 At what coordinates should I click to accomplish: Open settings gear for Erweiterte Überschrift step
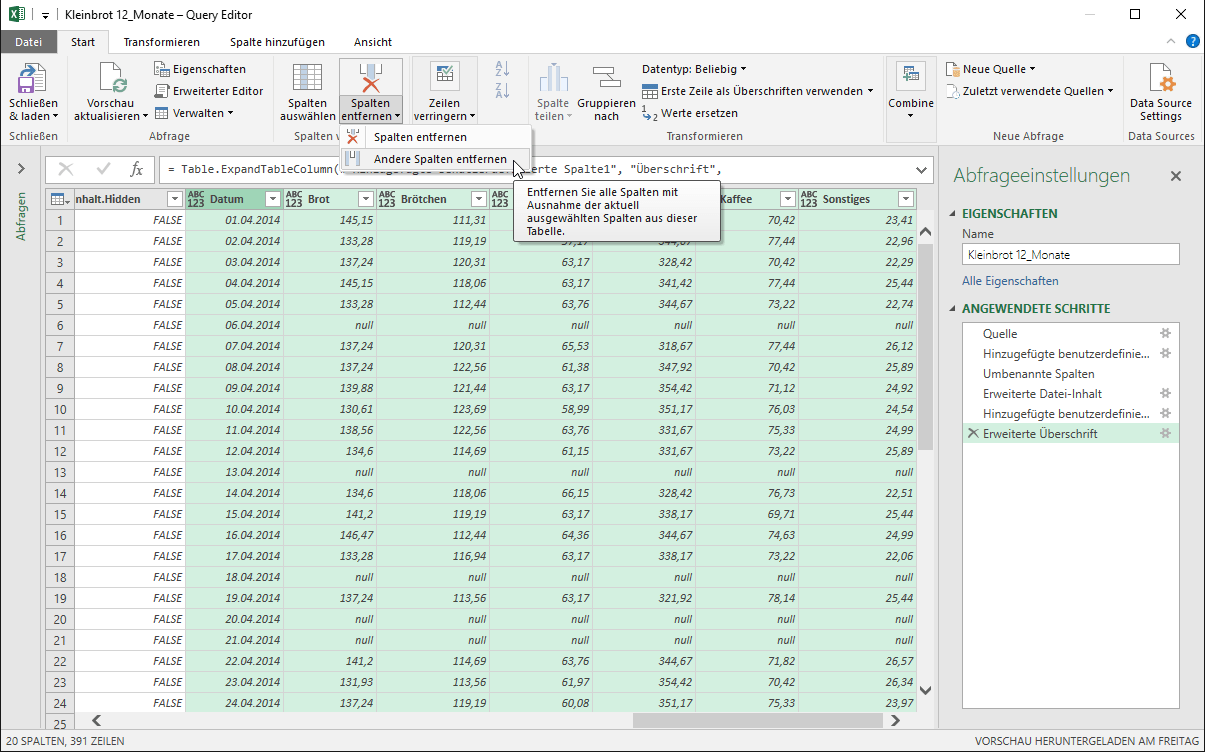[x=1165, y=433]
